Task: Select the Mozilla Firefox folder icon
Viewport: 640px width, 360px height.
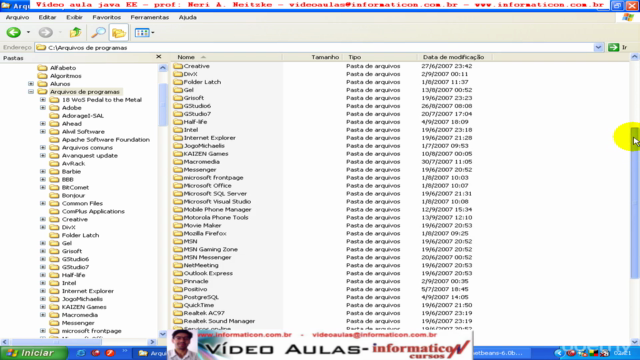Action: coord(178,233)
